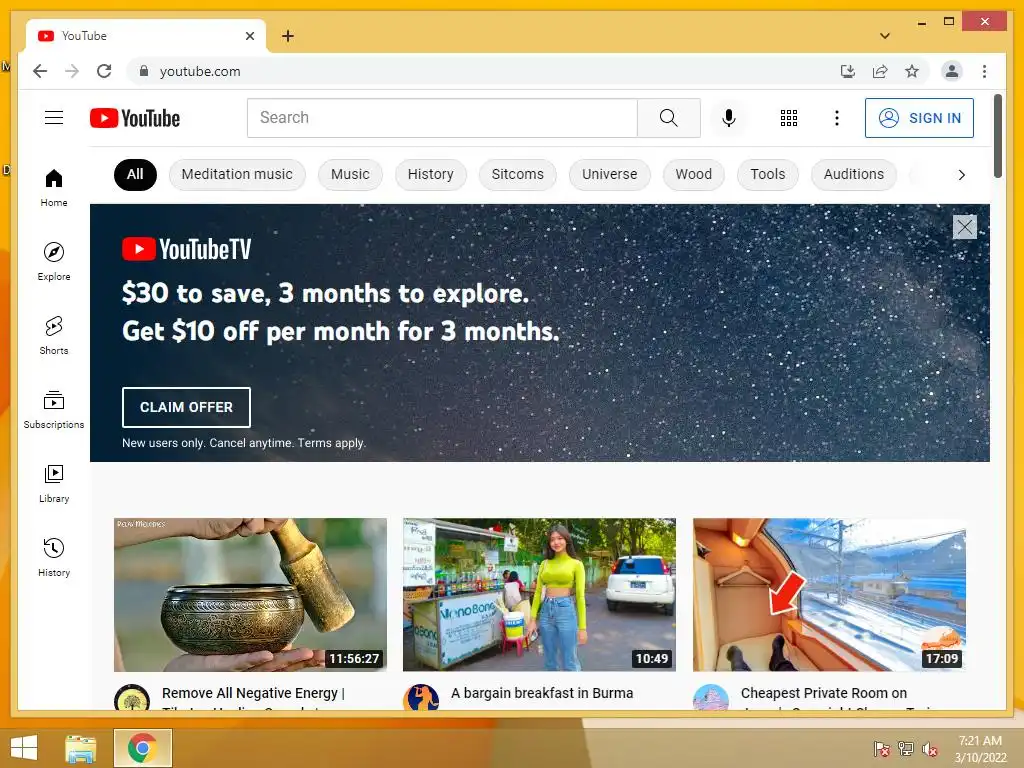Start voice search with microphone
Image resolution: width=1024 pixels, height=768 pixels.
[x=729, y=118]
